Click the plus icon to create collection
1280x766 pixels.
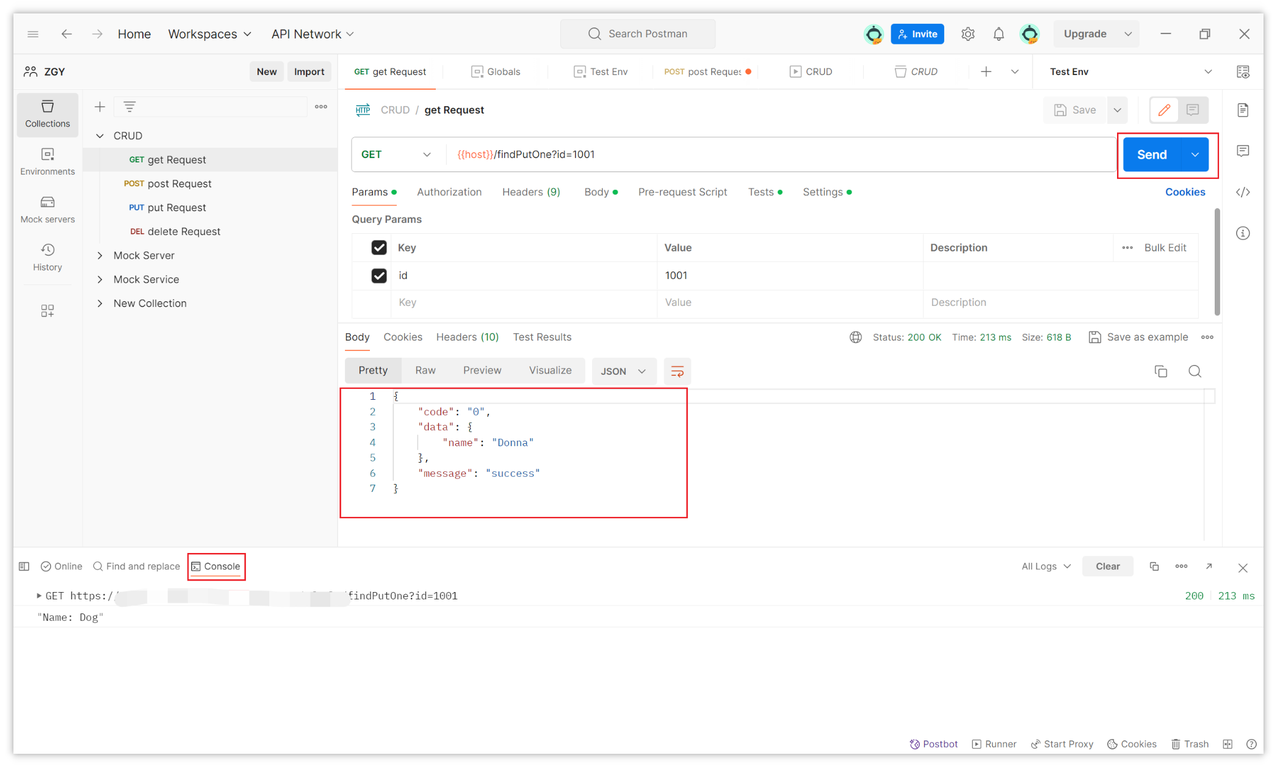100,107
